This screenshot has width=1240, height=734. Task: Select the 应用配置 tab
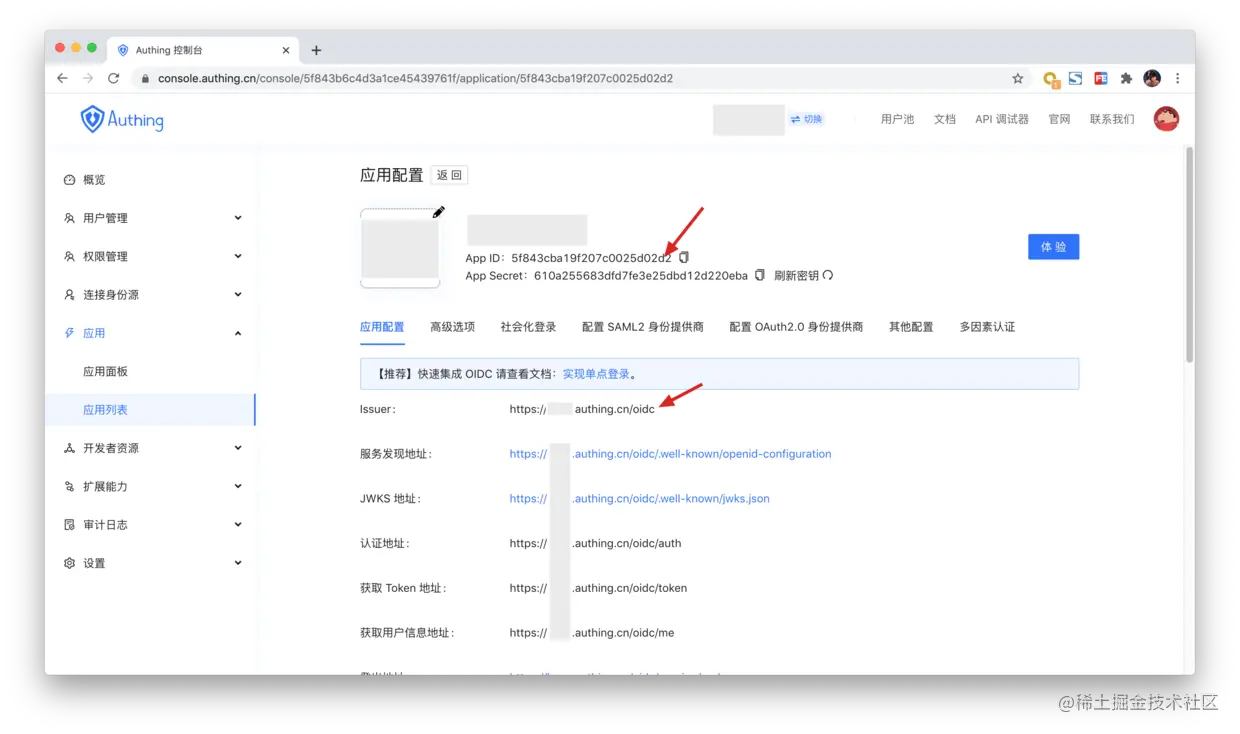pos(382,327)
